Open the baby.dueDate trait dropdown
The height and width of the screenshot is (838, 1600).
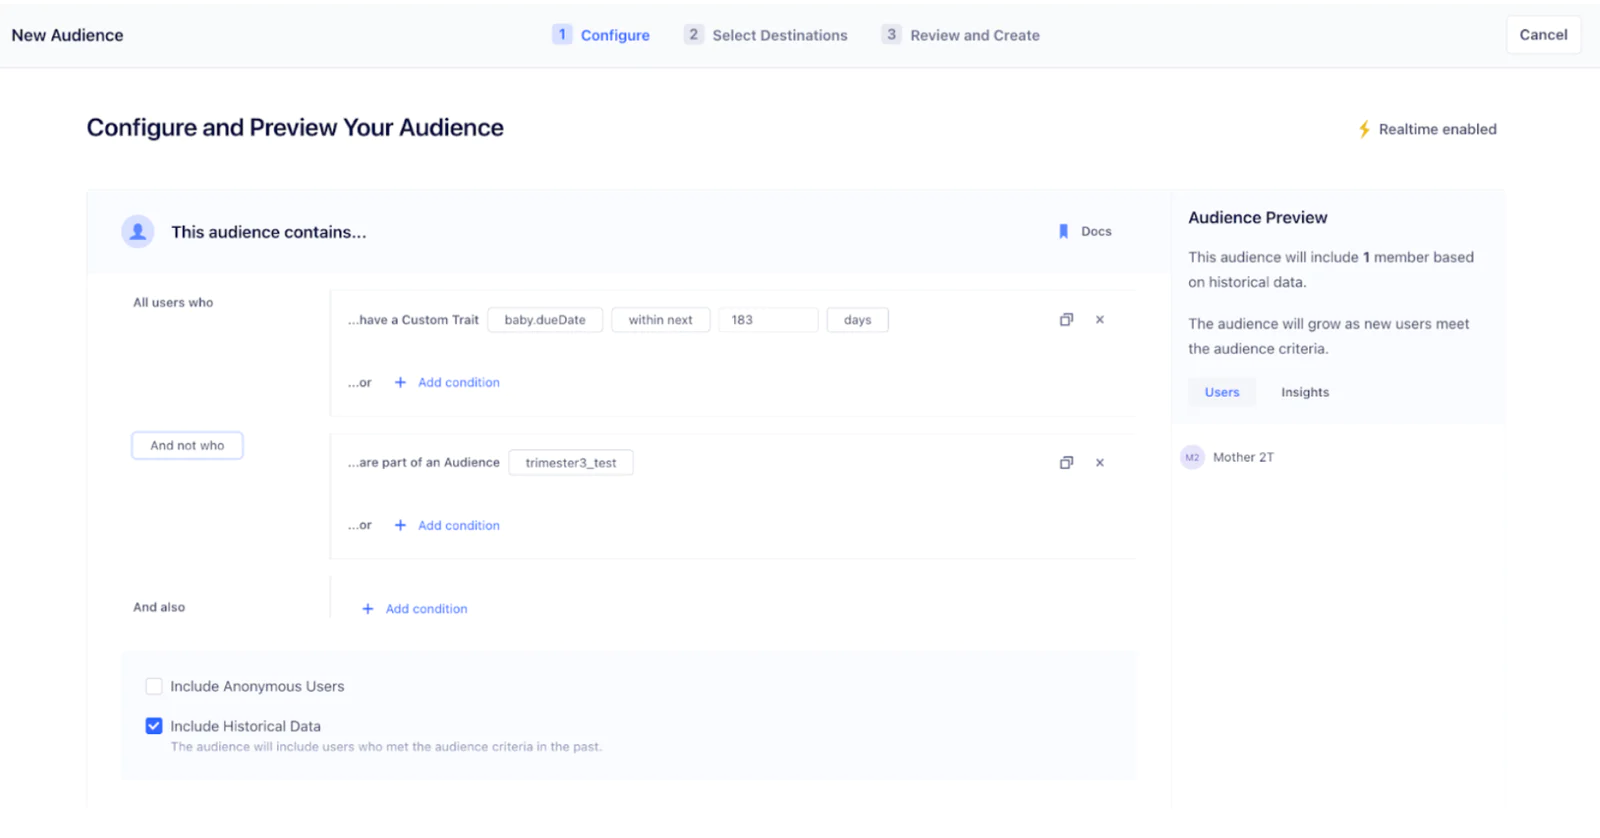click(545, 320)
